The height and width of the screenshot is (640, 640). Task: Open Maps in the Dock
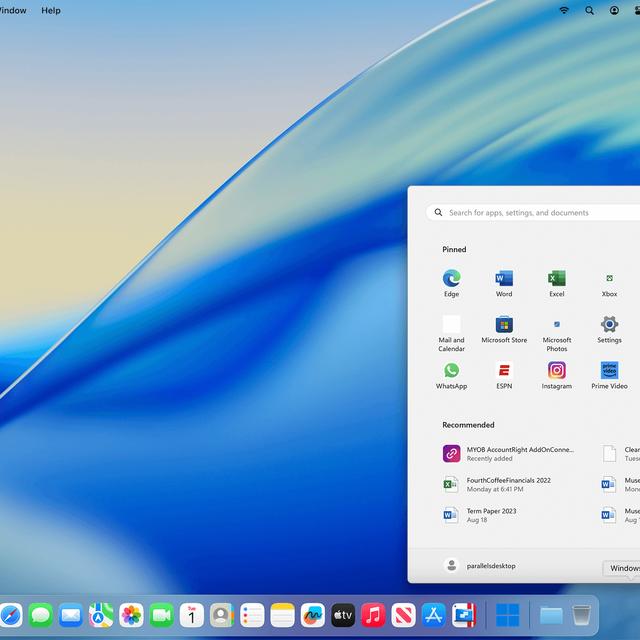click(101, 615)
